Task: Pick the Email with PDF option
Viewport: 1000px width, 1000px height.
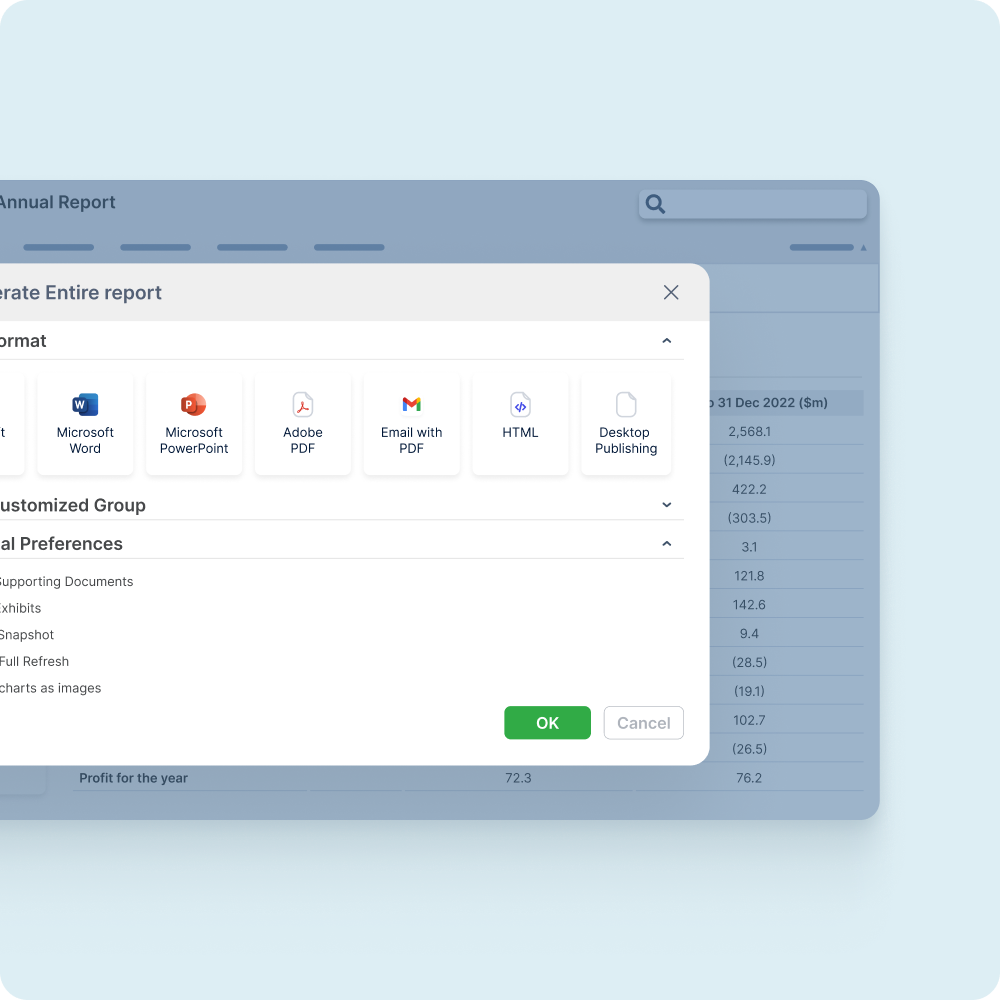Action: click(x=411, y=424)
